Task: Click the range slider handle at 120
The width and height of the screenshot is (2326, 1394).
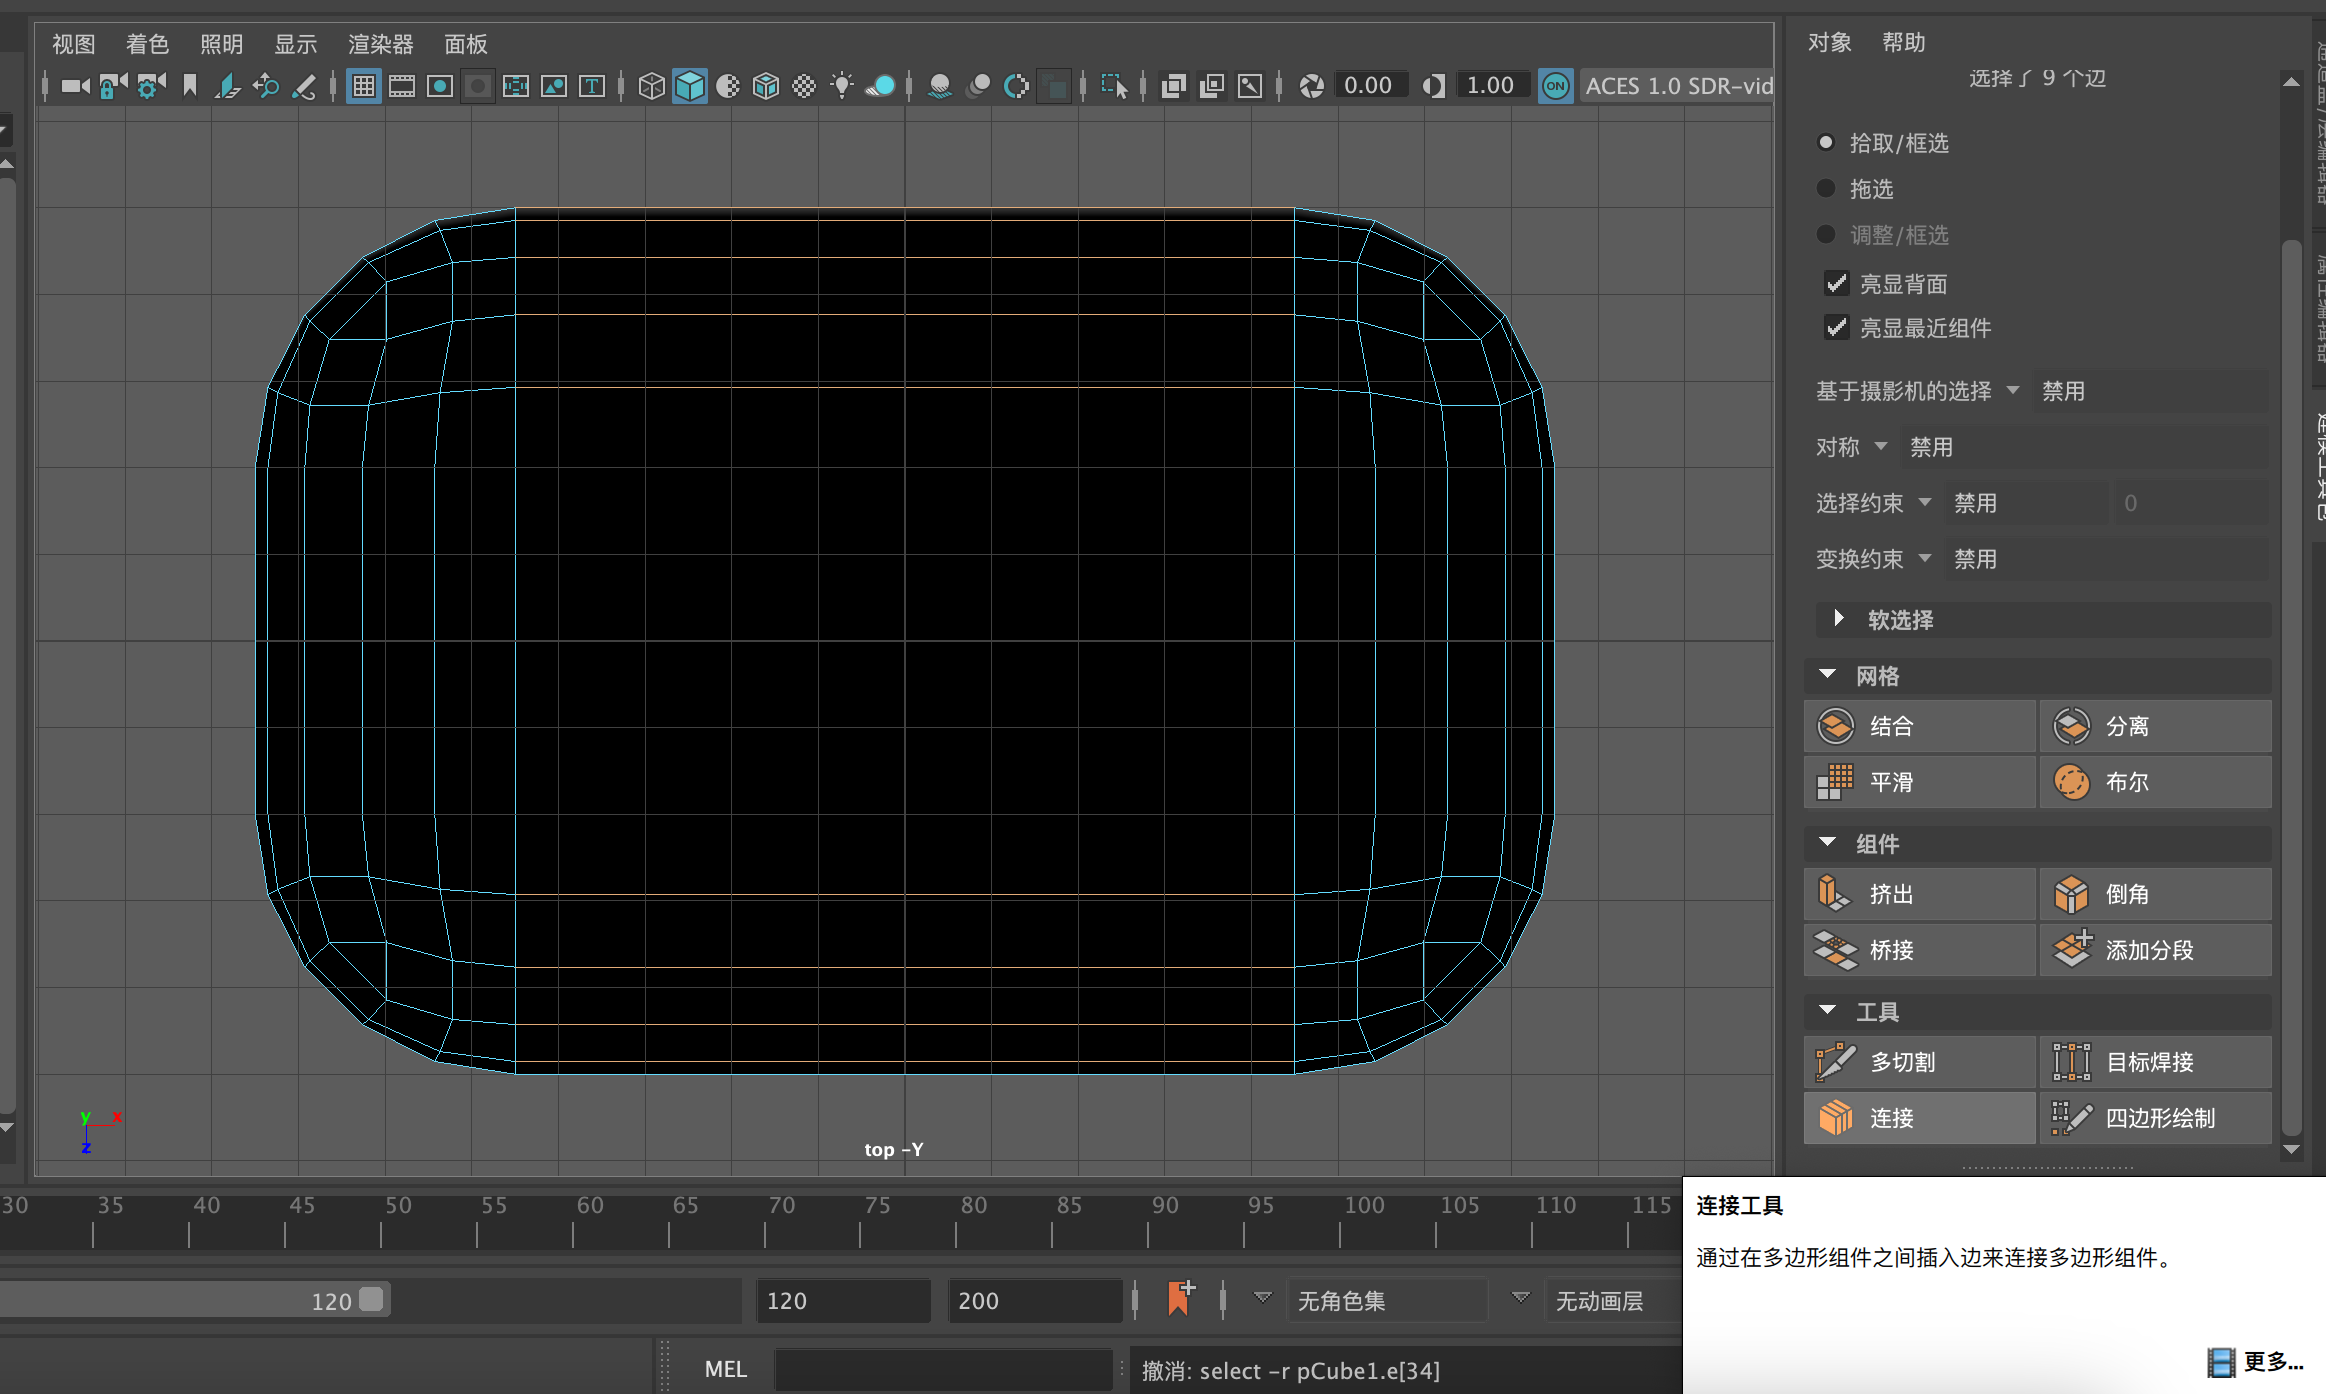Action: (371, 1299)
